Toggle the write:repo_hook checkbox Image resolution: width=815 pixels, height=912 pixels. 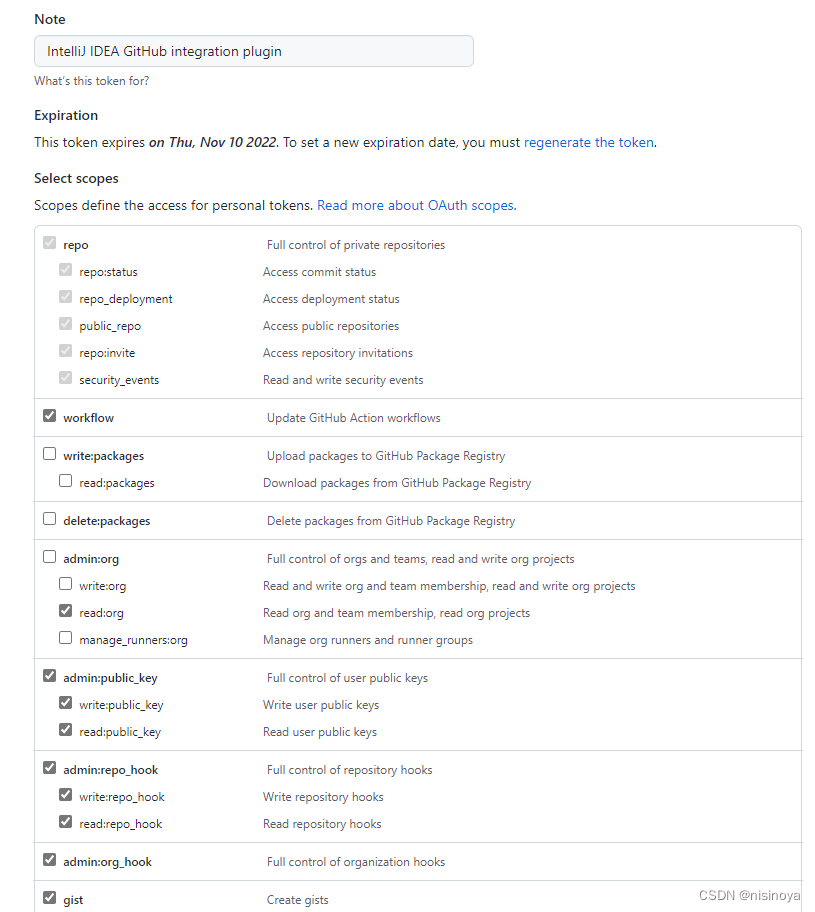(66, 795)
